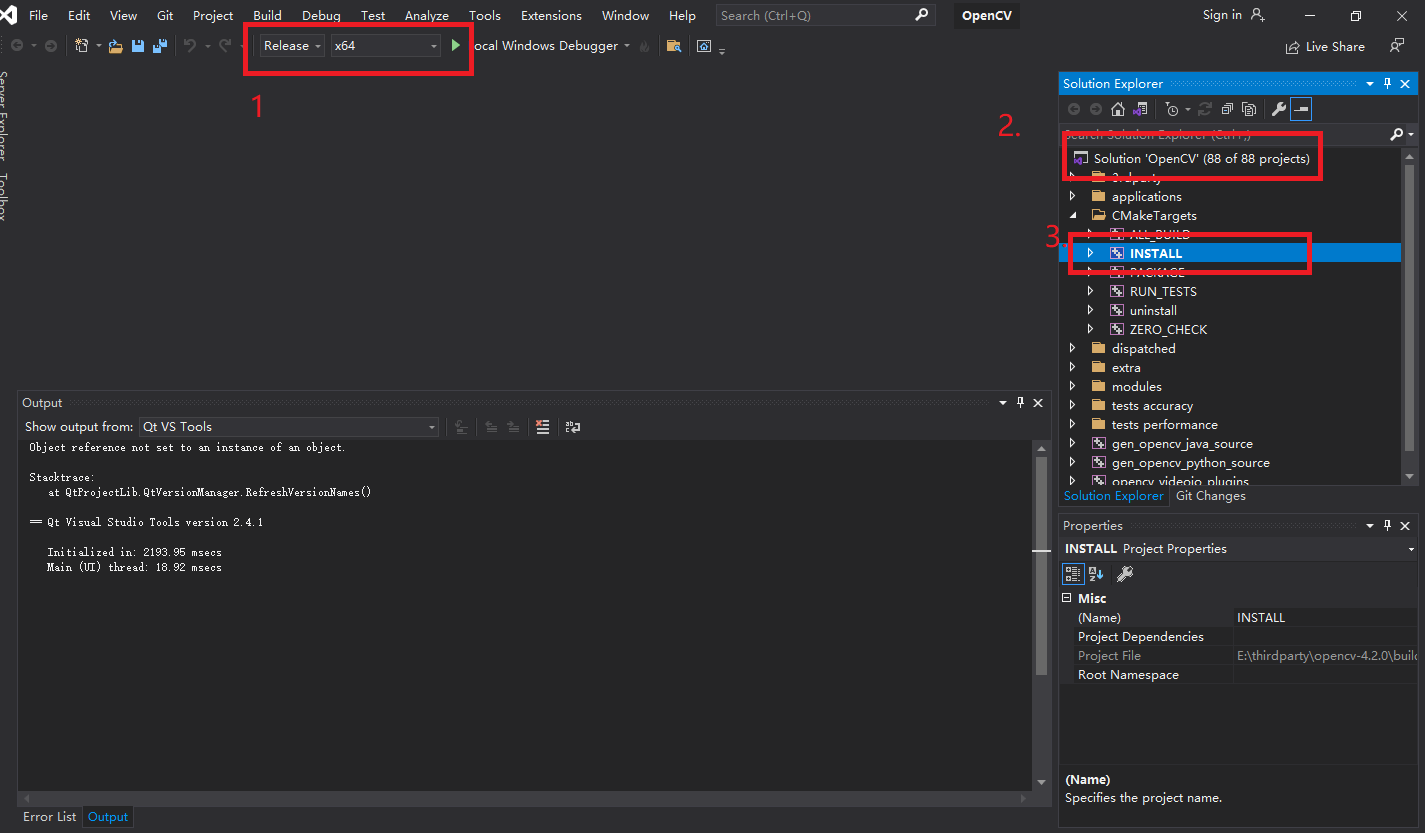Click the green Start debugging play icon
This screenshot has height=833, width=1425.
tap(456, 46)
